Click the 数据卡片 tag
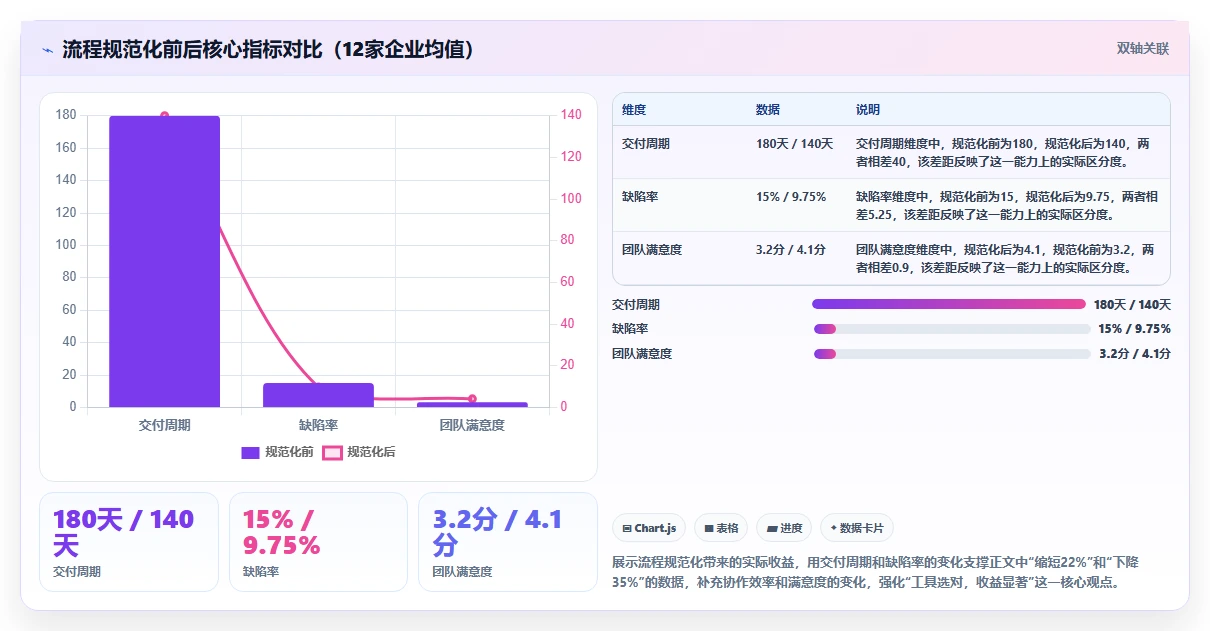1210x631 pixels. [x=857, y=528]
